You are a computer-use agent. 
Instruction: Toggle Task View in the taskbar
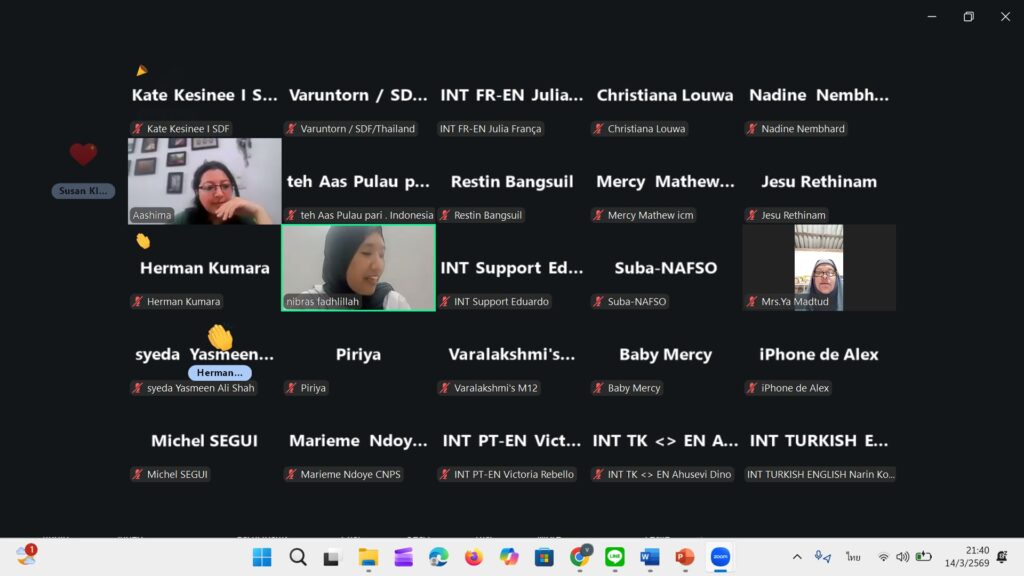pyautogui.click(x=333, y=557)
